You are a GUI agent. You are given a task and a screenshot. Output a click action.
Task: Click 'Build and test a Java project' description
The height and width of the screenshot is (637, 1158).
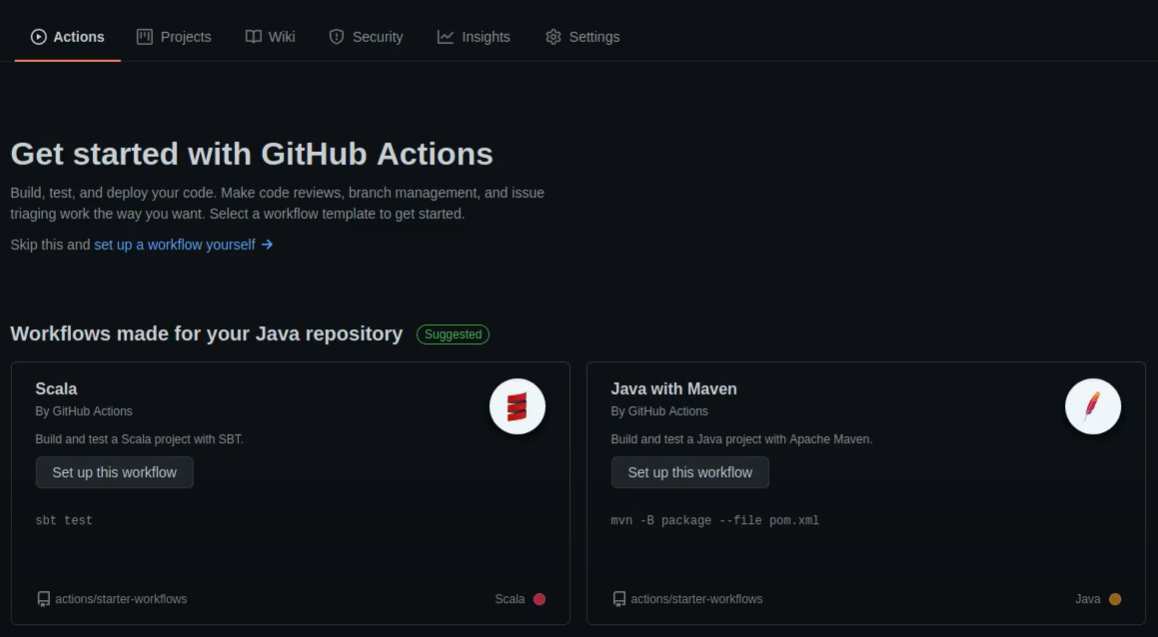click(x=741, y=439)
